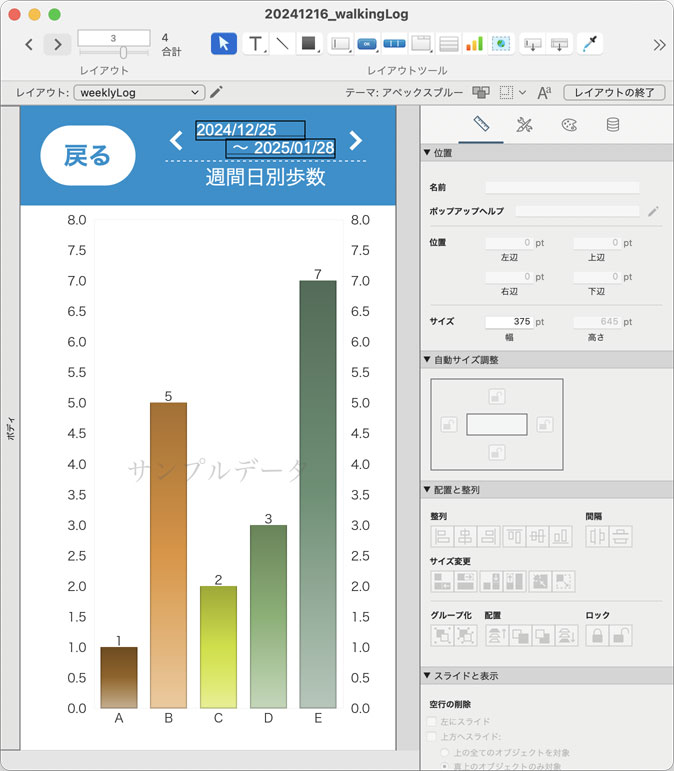Open the weeklyLog layout dropdown
The width and height of the screenshot is (674, 771).
click(139, 92)
